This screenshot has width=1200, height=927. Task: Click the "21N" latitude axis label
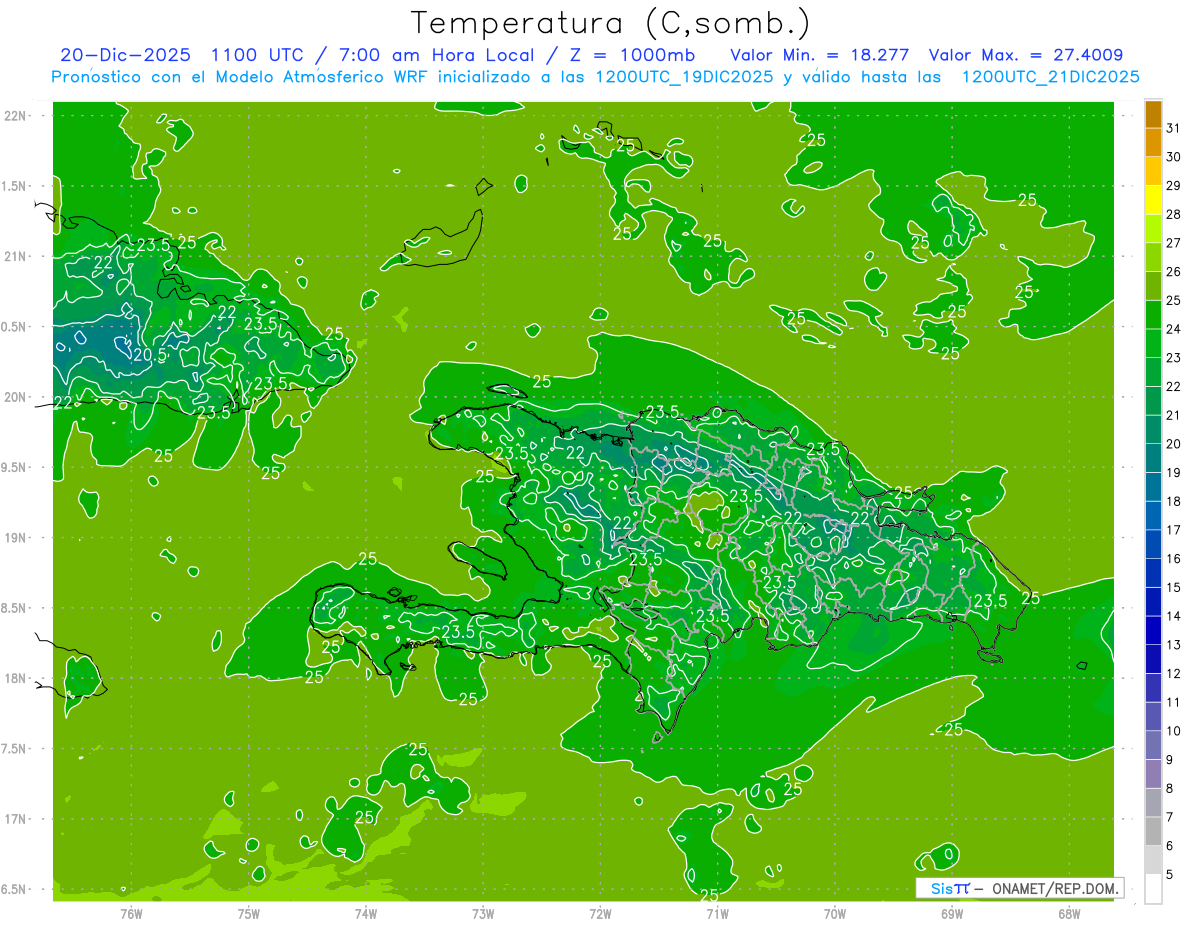[x=15, y=256]
